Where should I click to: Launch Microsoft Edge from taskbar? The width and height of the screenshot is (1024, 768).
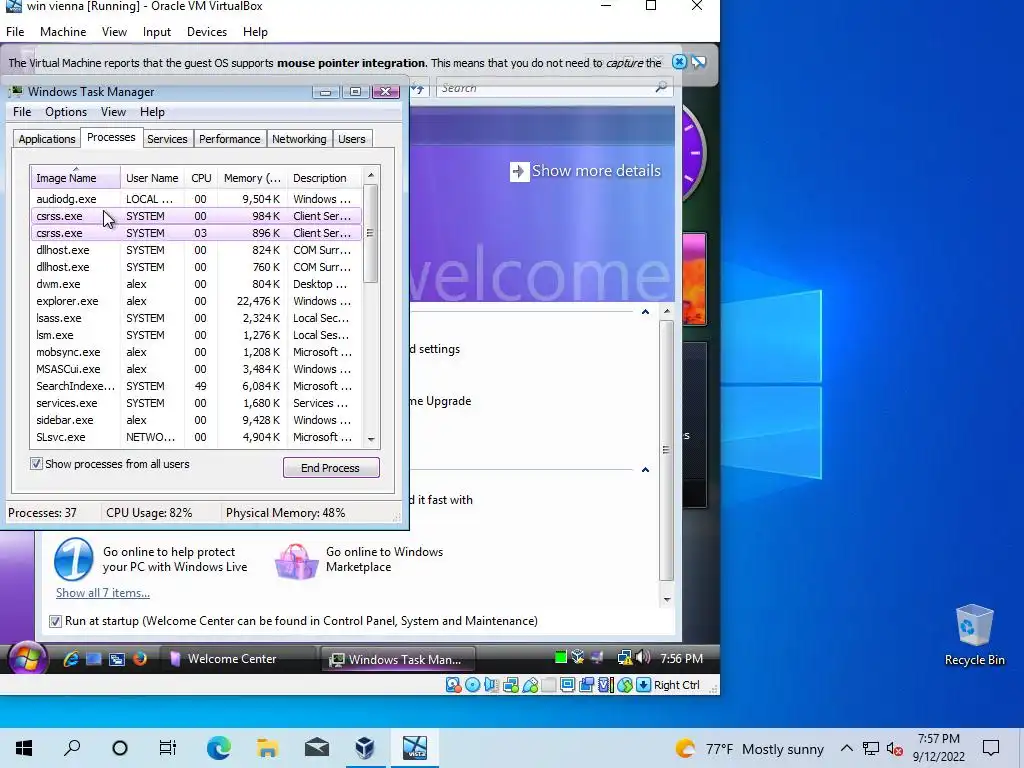tap(218, 748)
